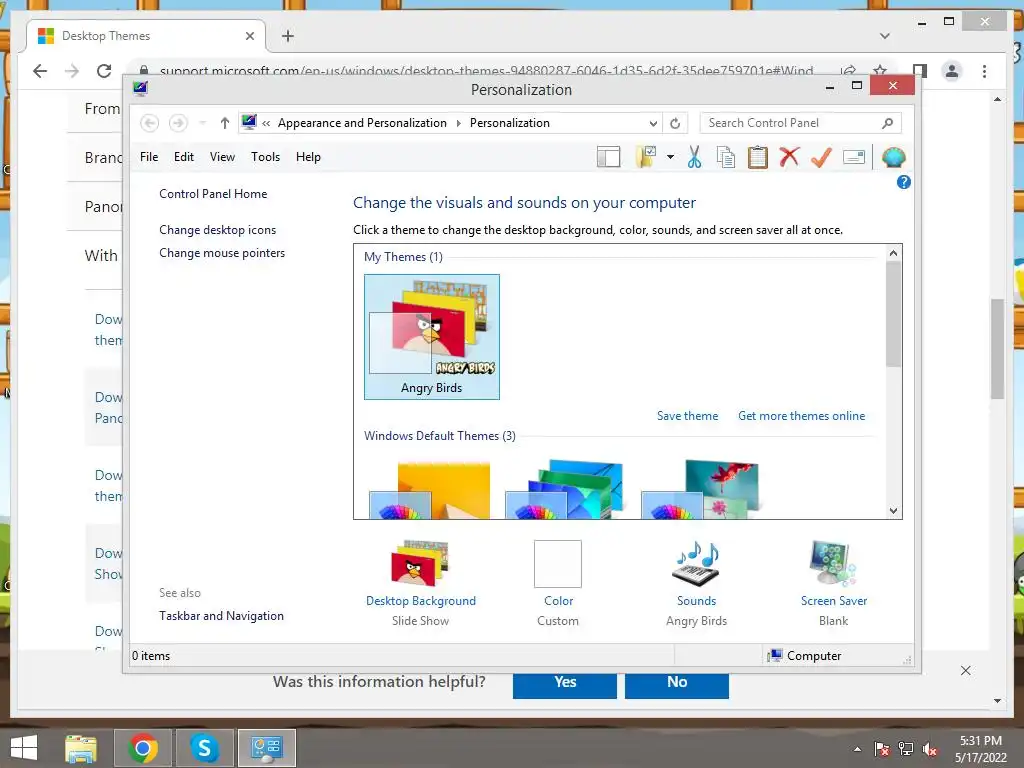The image size is (1024, 768).
Task: Open the Sounds Angry Birds settings
Action: [x=696, y=583]
